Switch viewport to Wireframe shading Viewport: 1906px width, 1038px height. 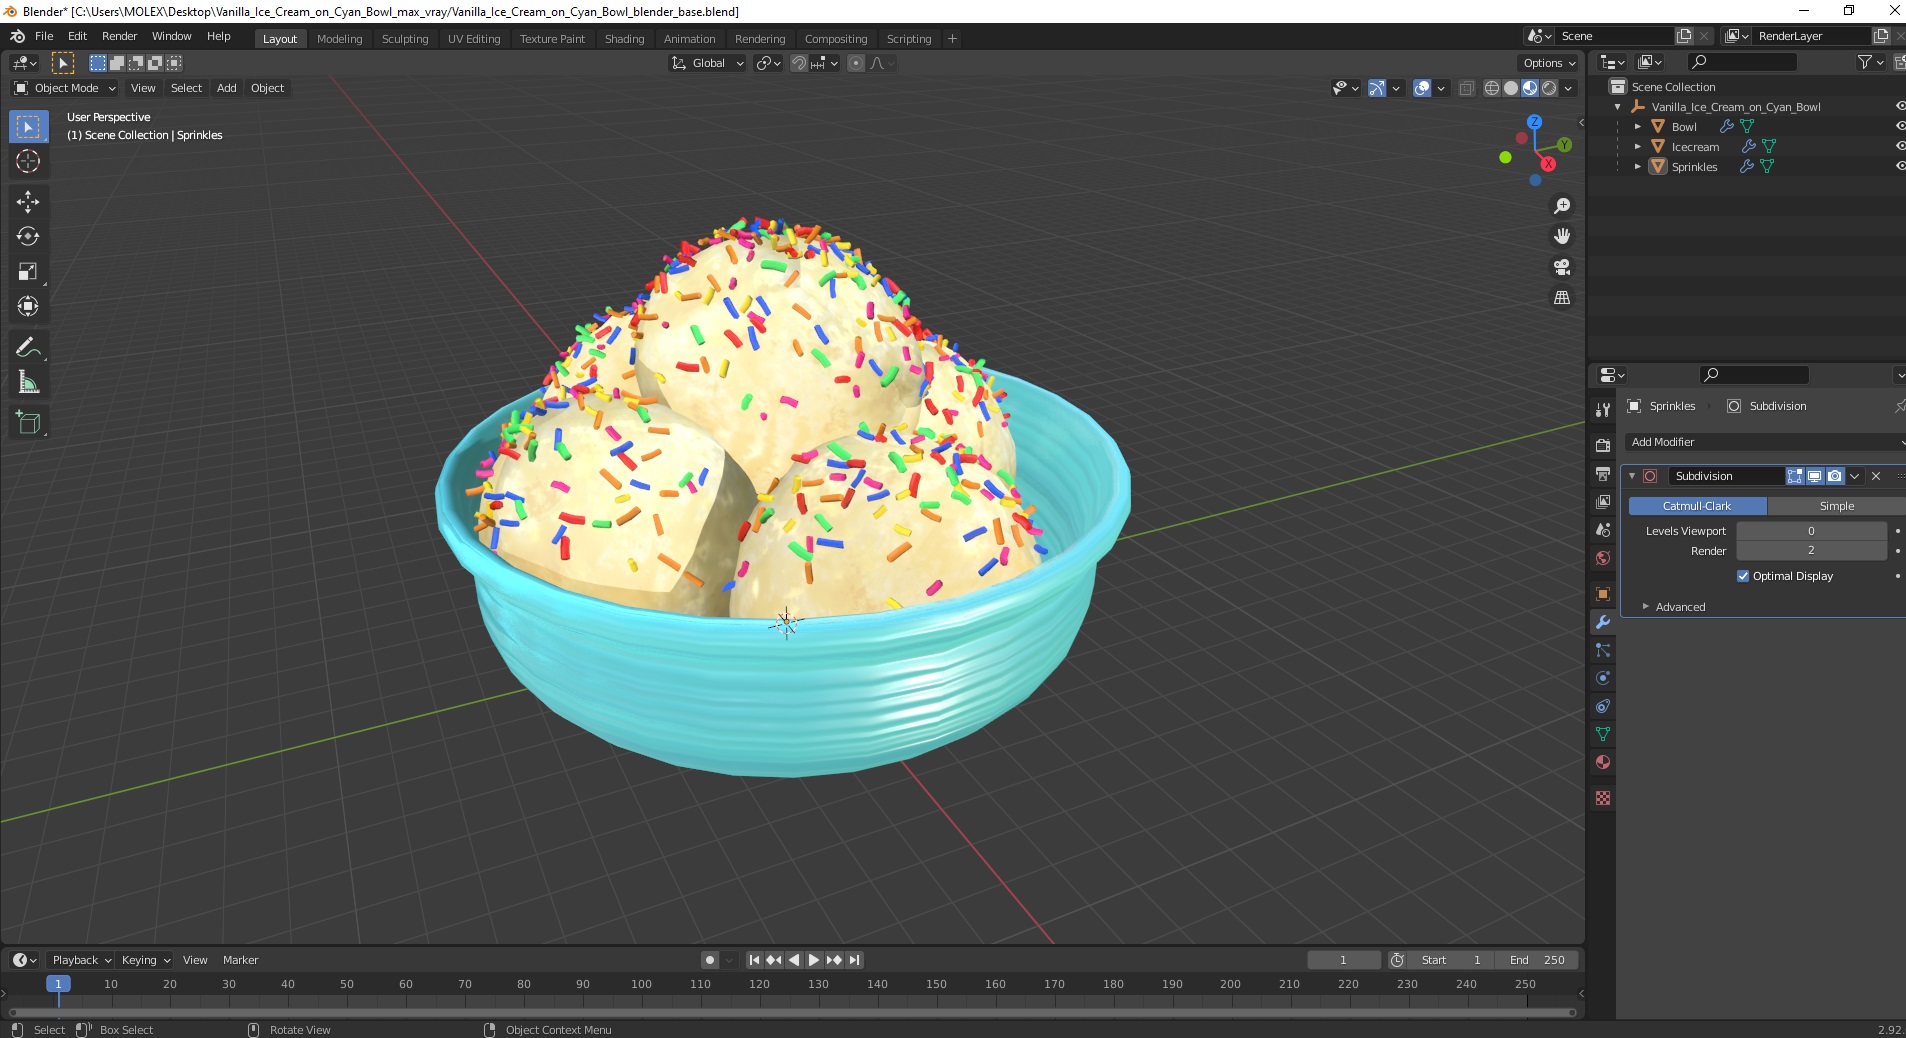(x=1492, y=88)
